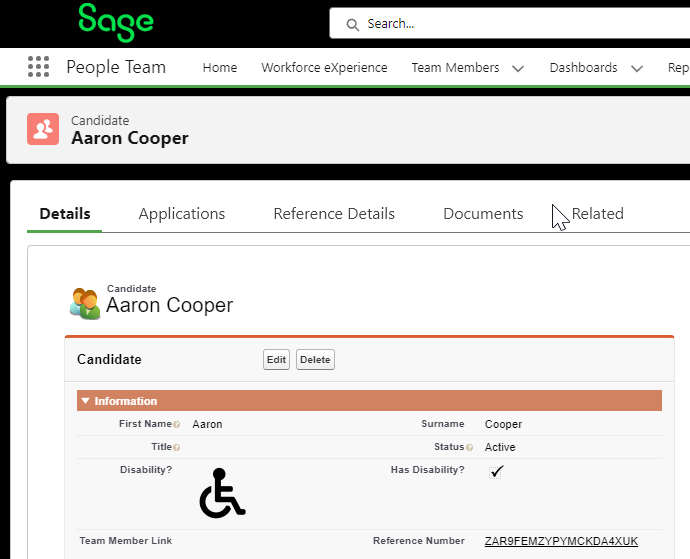Open reference number ZAR9FEMZYPYMCKDA4XUK link
Image resolution: width=690 pixels, height=559 pixels.
[561, 541]
